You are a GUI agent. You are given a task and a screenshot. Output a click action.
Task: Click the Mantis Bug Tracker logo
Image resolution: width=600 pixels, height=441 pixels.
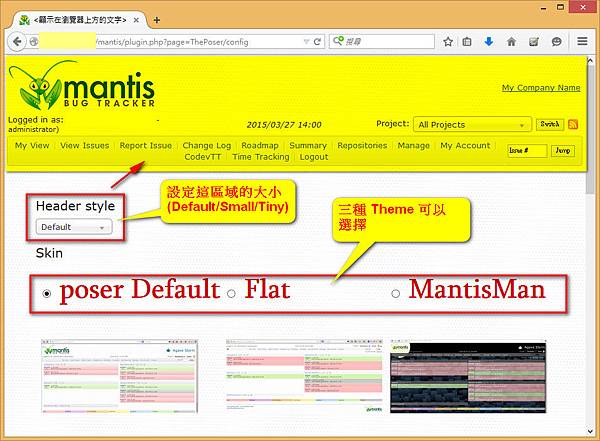(83, 86)
